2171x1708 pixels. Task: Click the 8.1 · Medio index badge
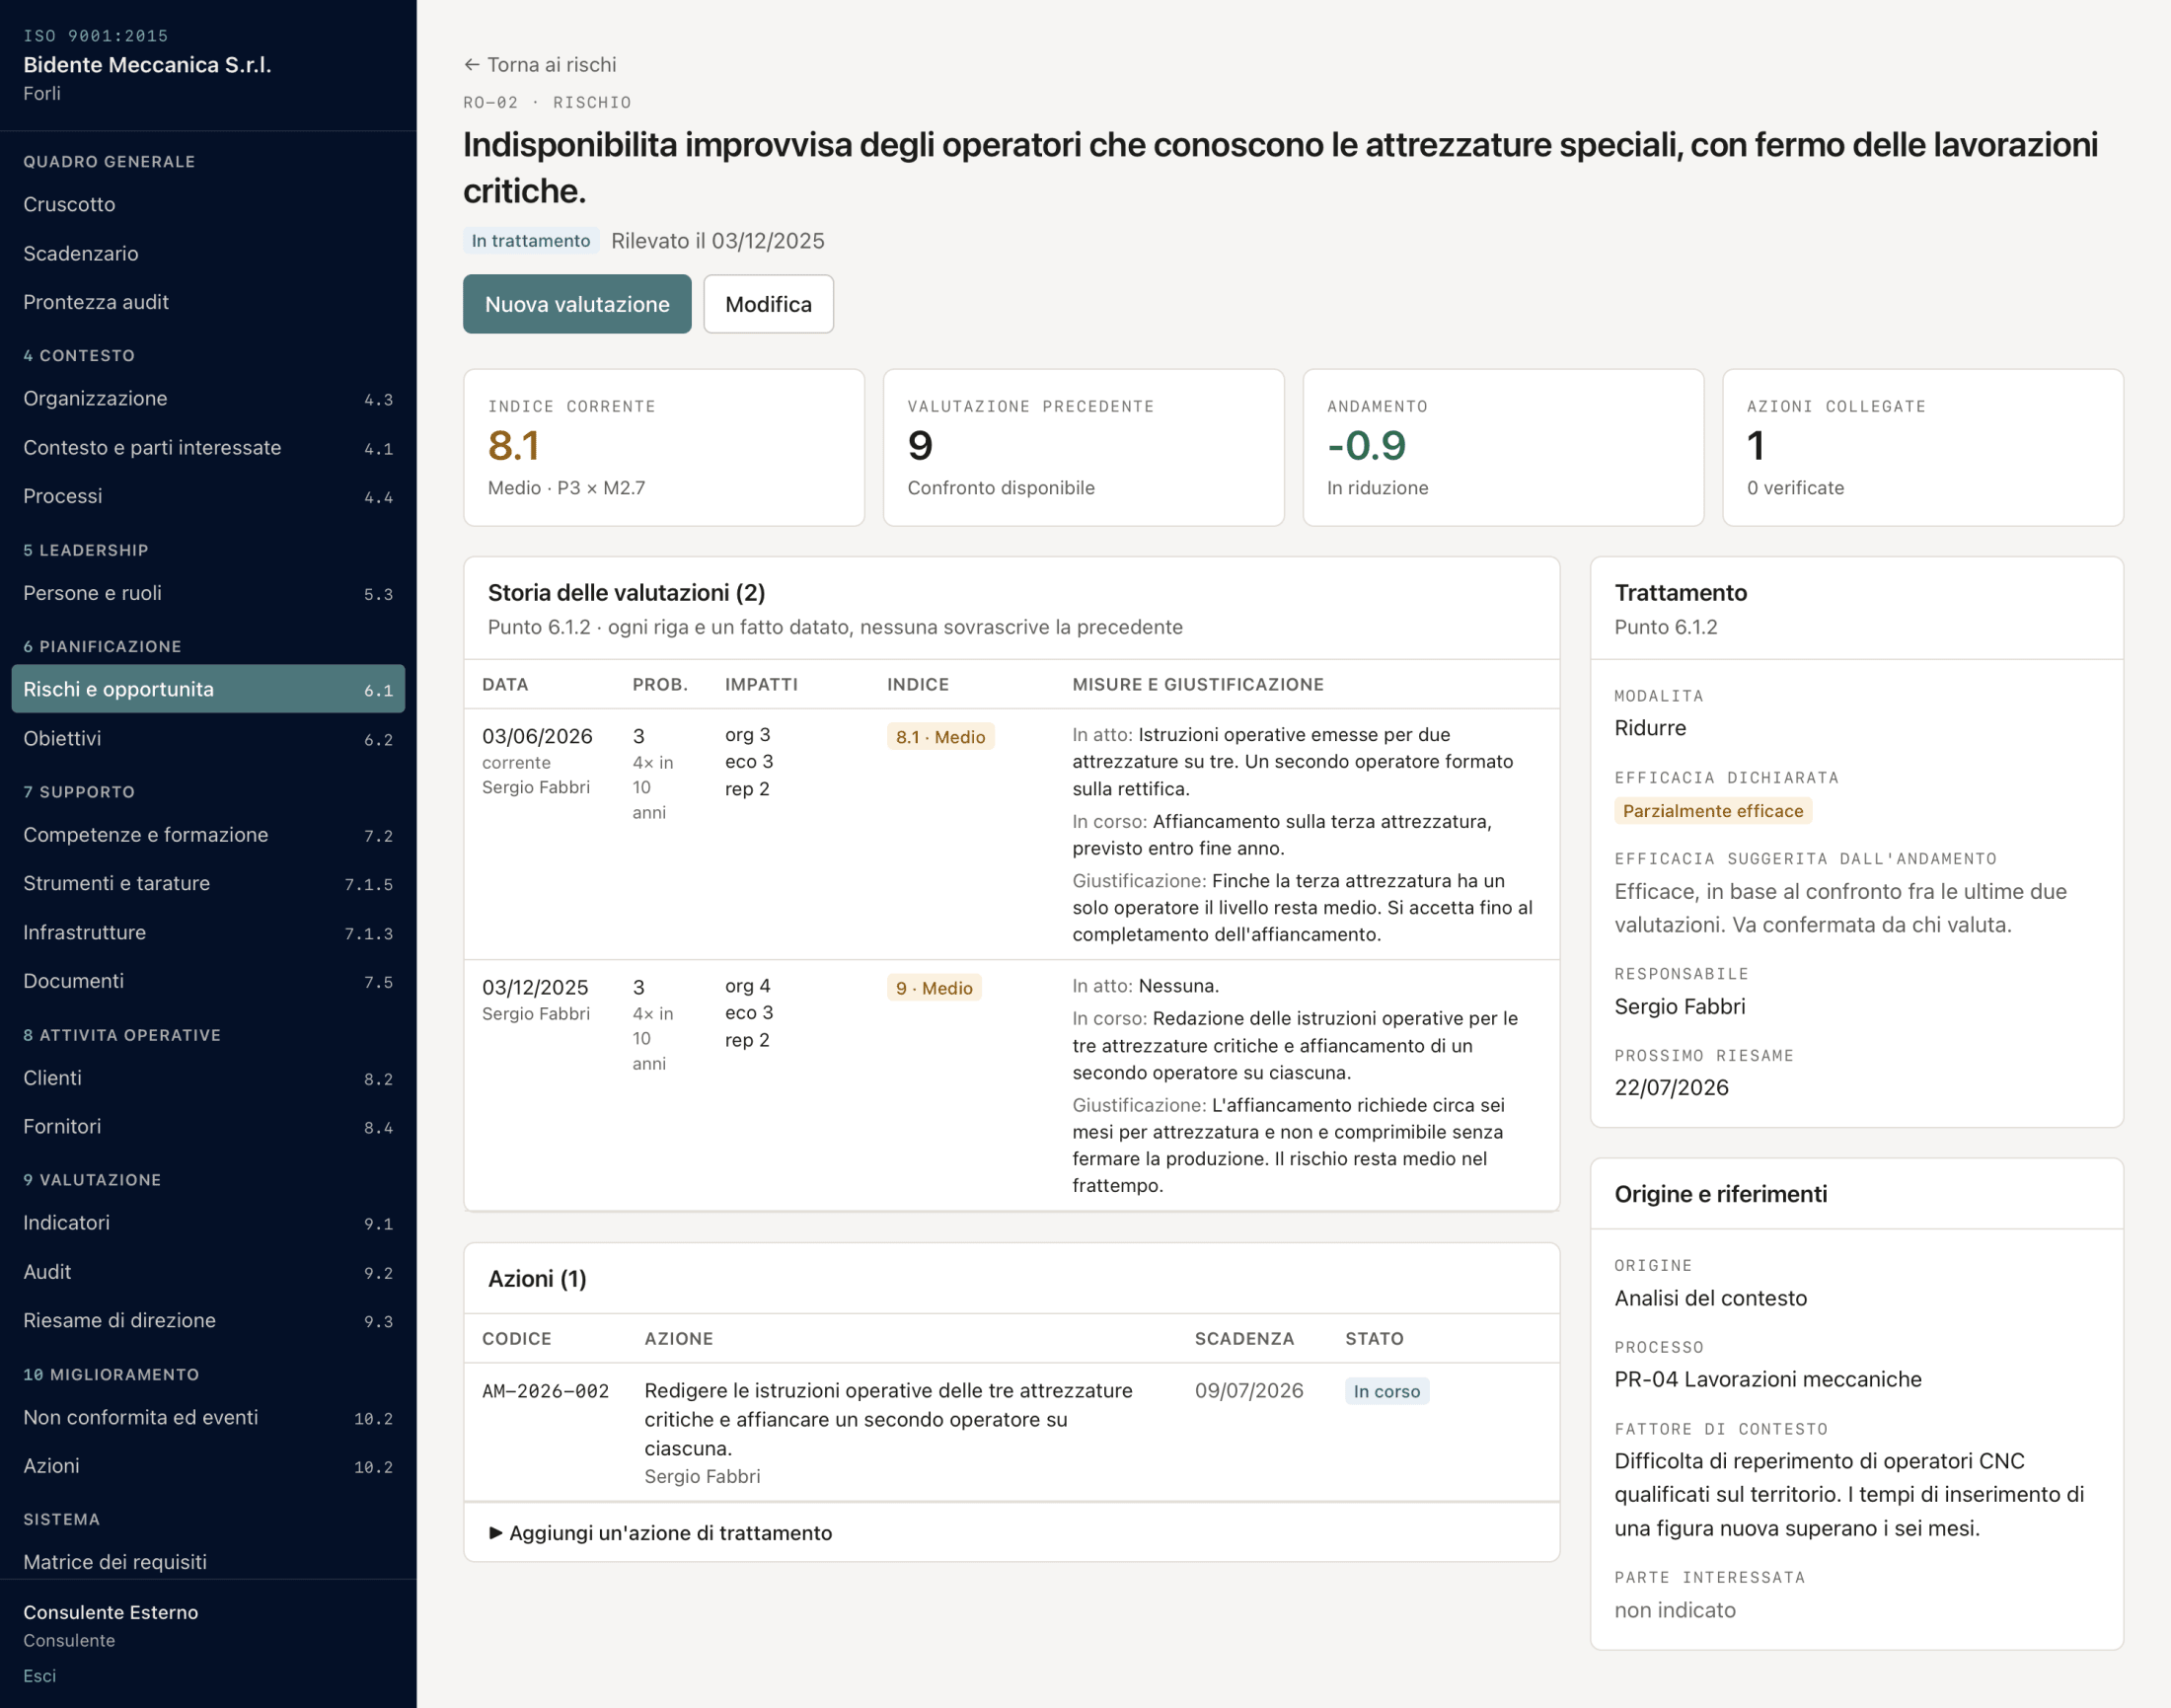pyautogui.click(x=940, y=737)
